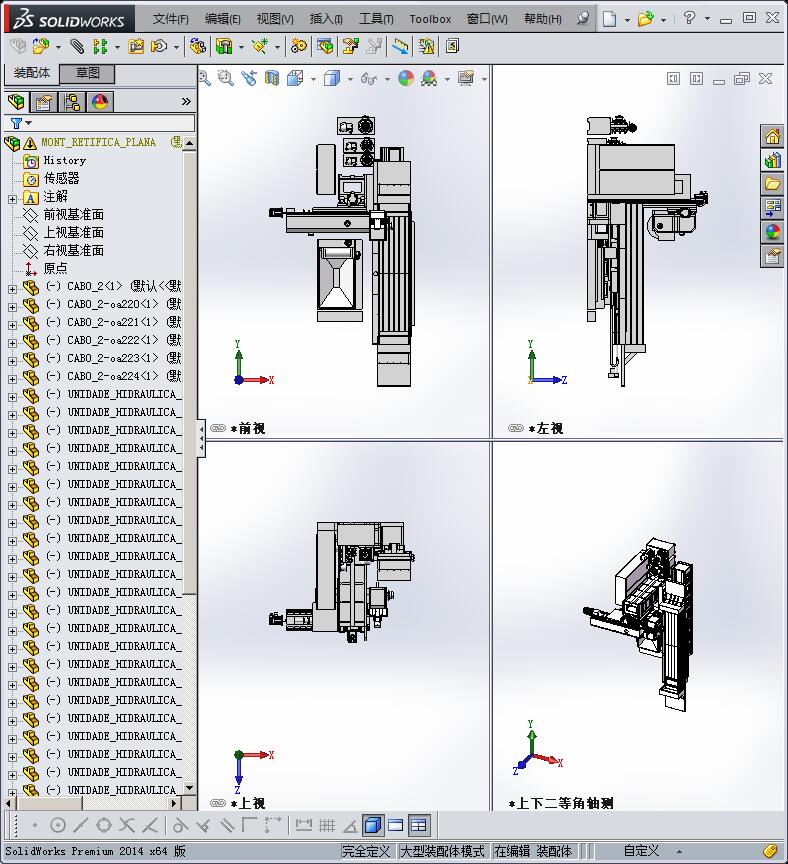Image resolution: width=788 pixels, height=864 pixels.
Task: Open the FeatureManager design tree tab
Action: click(17, 102)
